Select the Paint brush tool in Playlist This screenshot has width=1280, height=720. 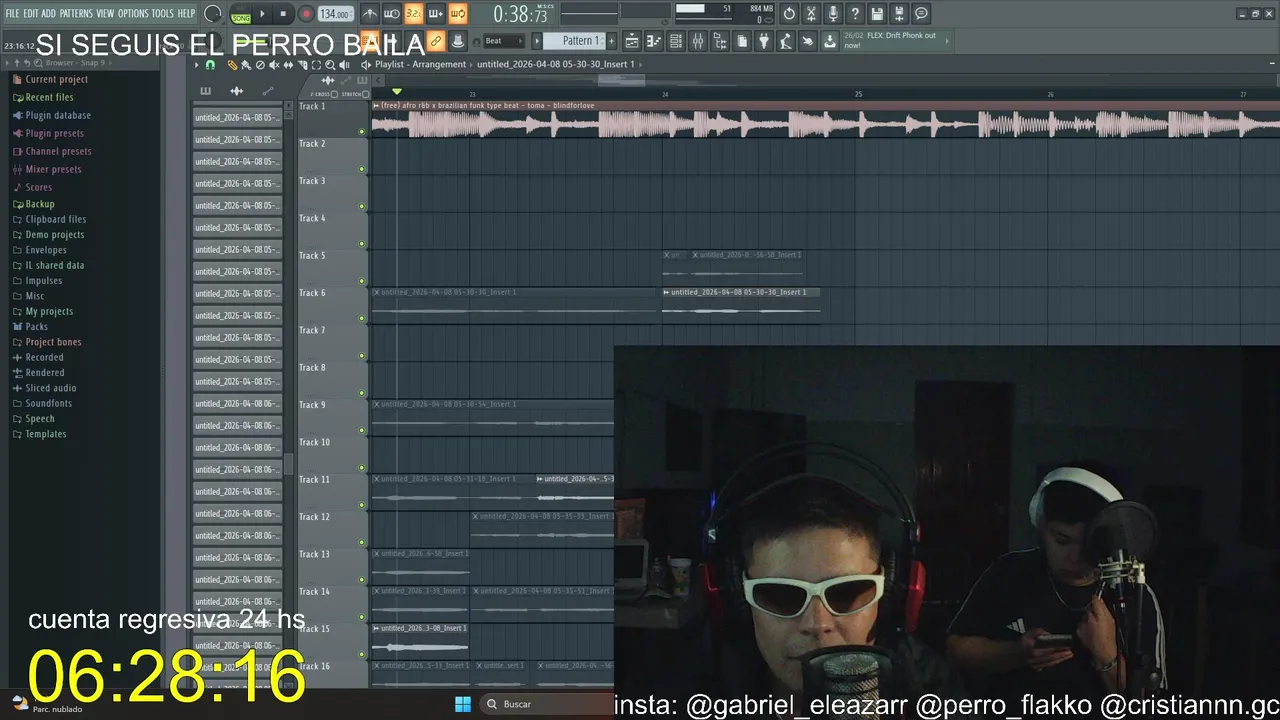[246, 65]
